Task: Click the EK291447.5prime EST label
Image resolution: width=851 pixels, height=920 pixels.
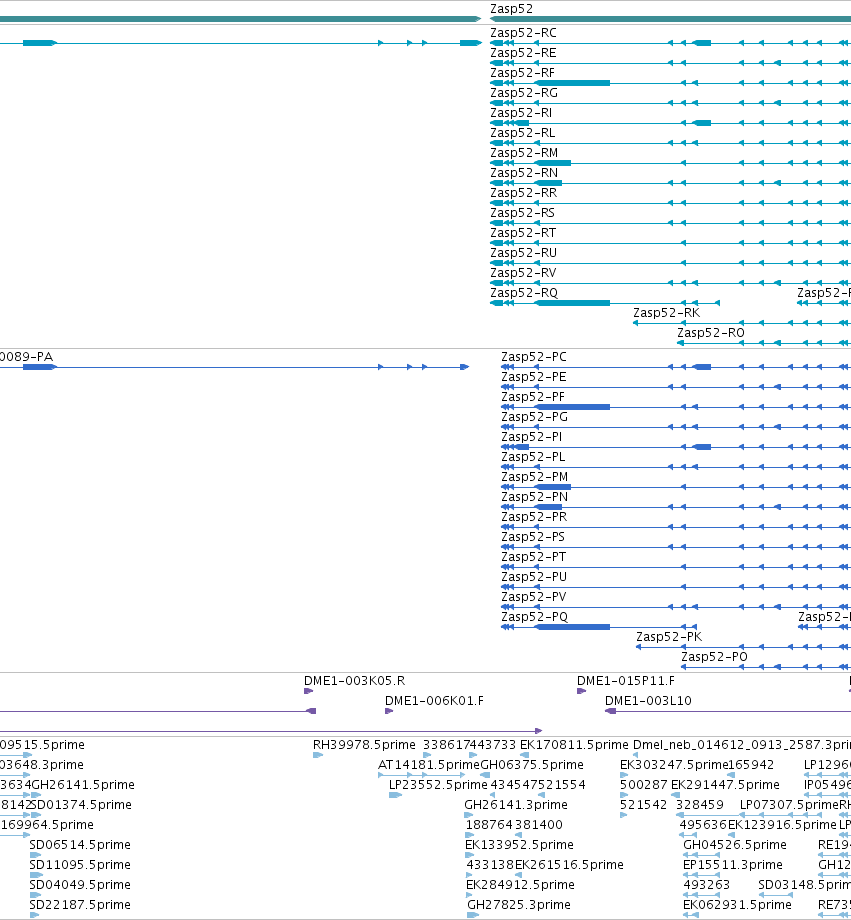Action: [x=725, y=784]
